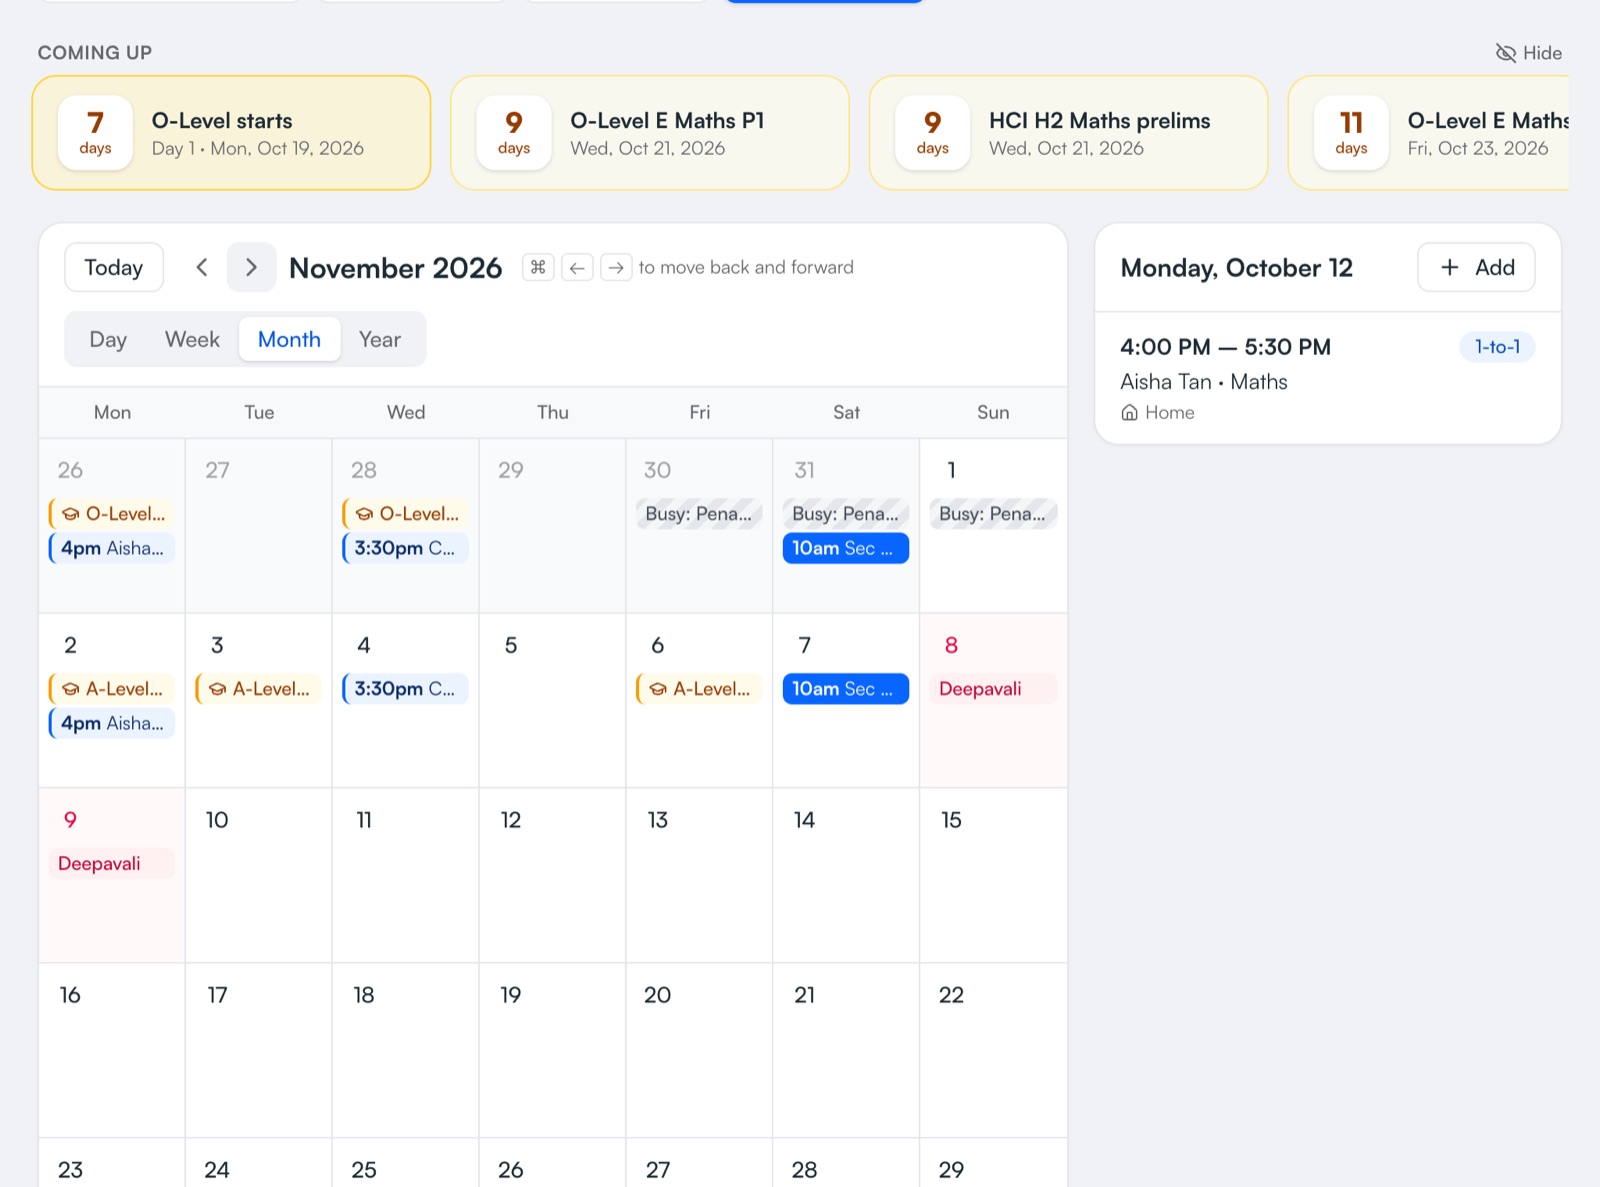Click the Home location icon in session
Image resolution: width=1600 pixels, height=1187 pixels.
pyautogui.click(x=1129, y=413)
